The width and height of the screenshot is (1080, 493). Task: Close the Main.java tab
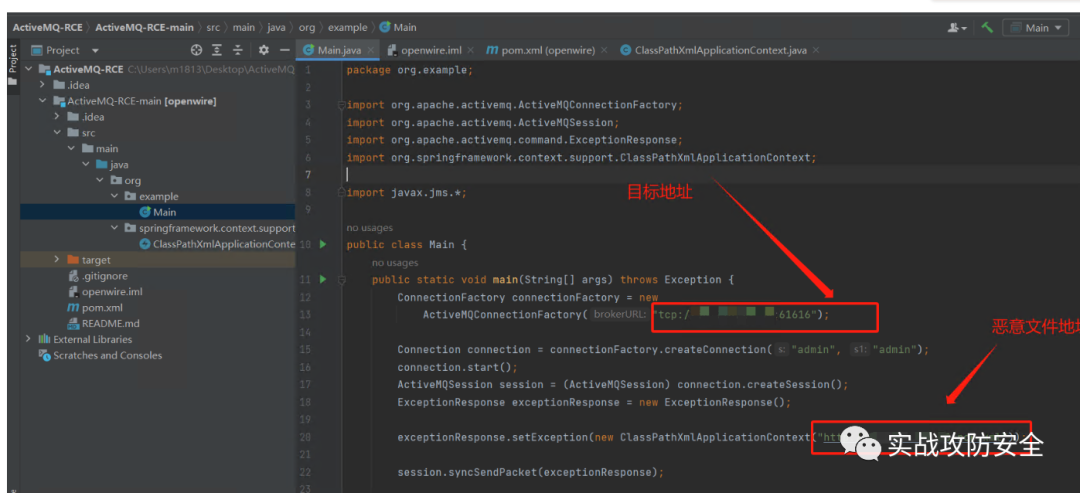[x=371, y=50]
